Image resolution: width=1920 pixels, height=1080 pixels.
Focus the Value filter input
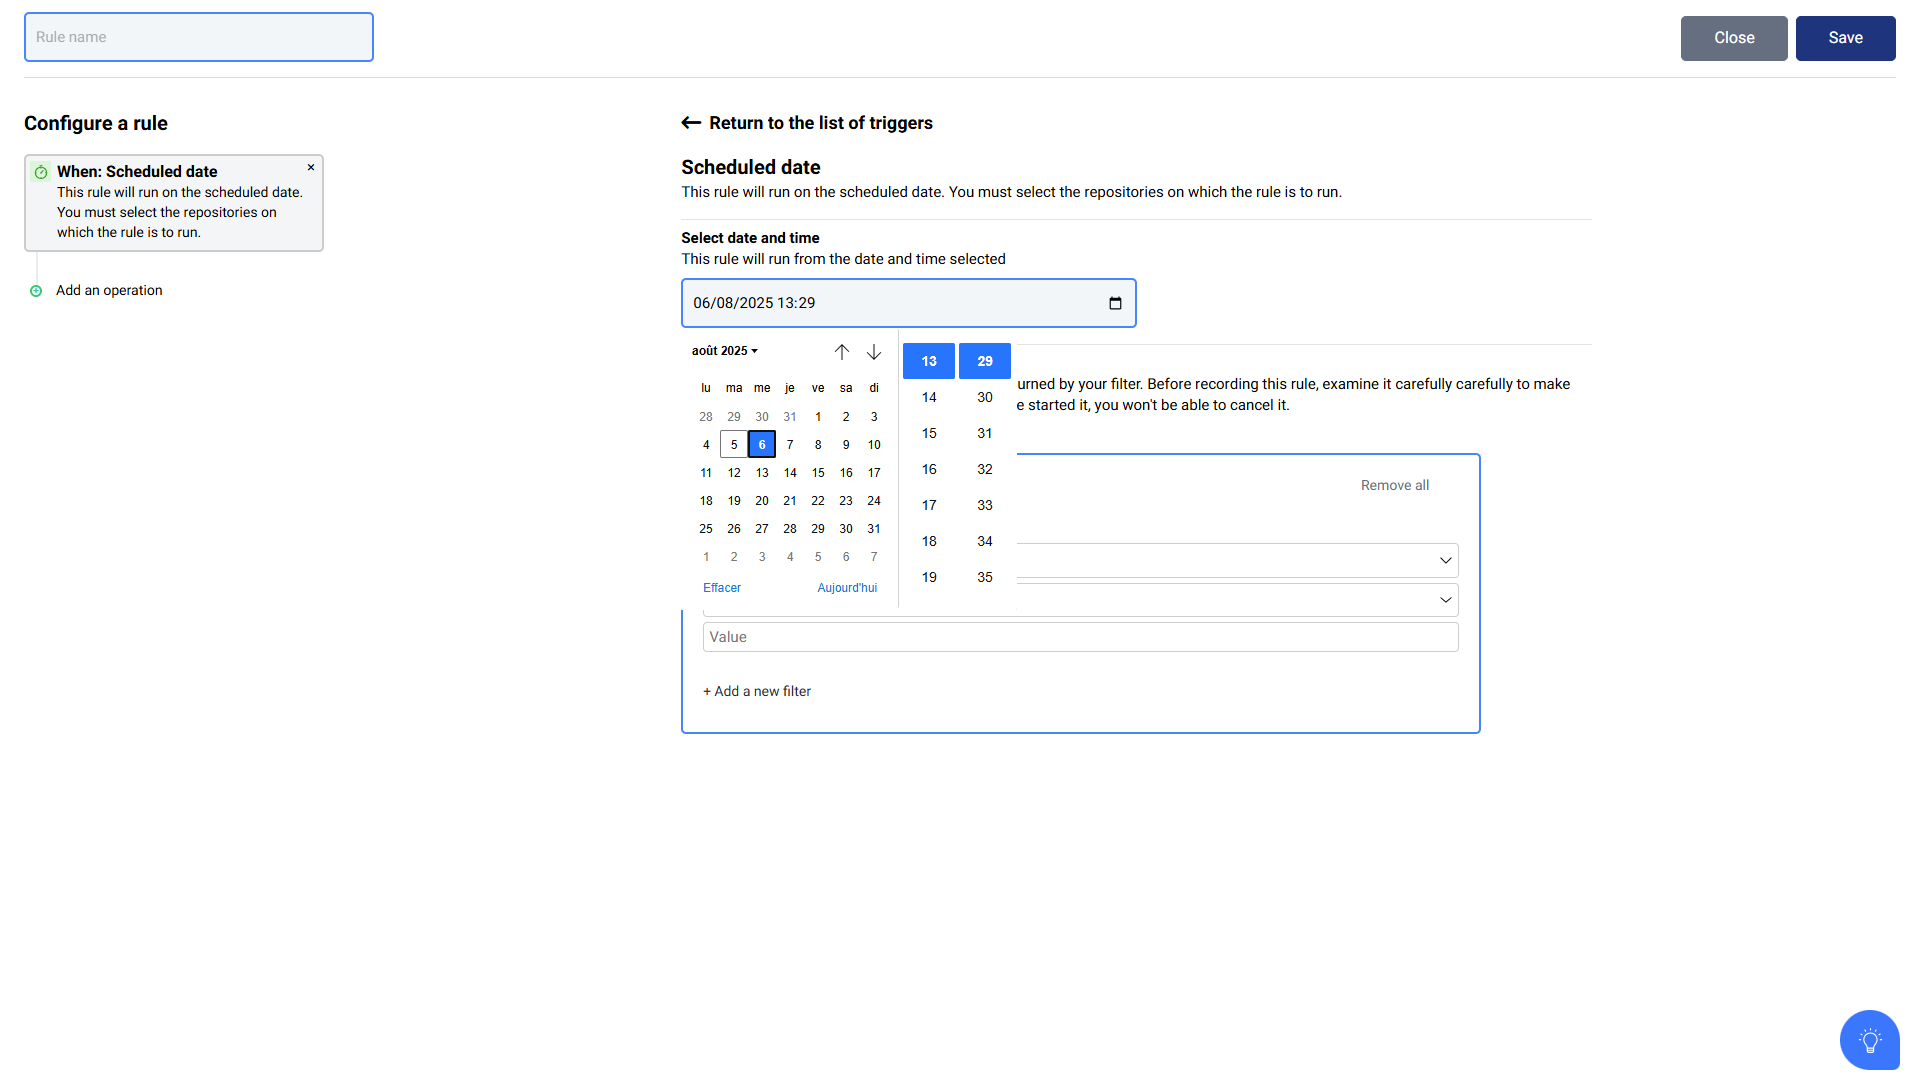1080,637
